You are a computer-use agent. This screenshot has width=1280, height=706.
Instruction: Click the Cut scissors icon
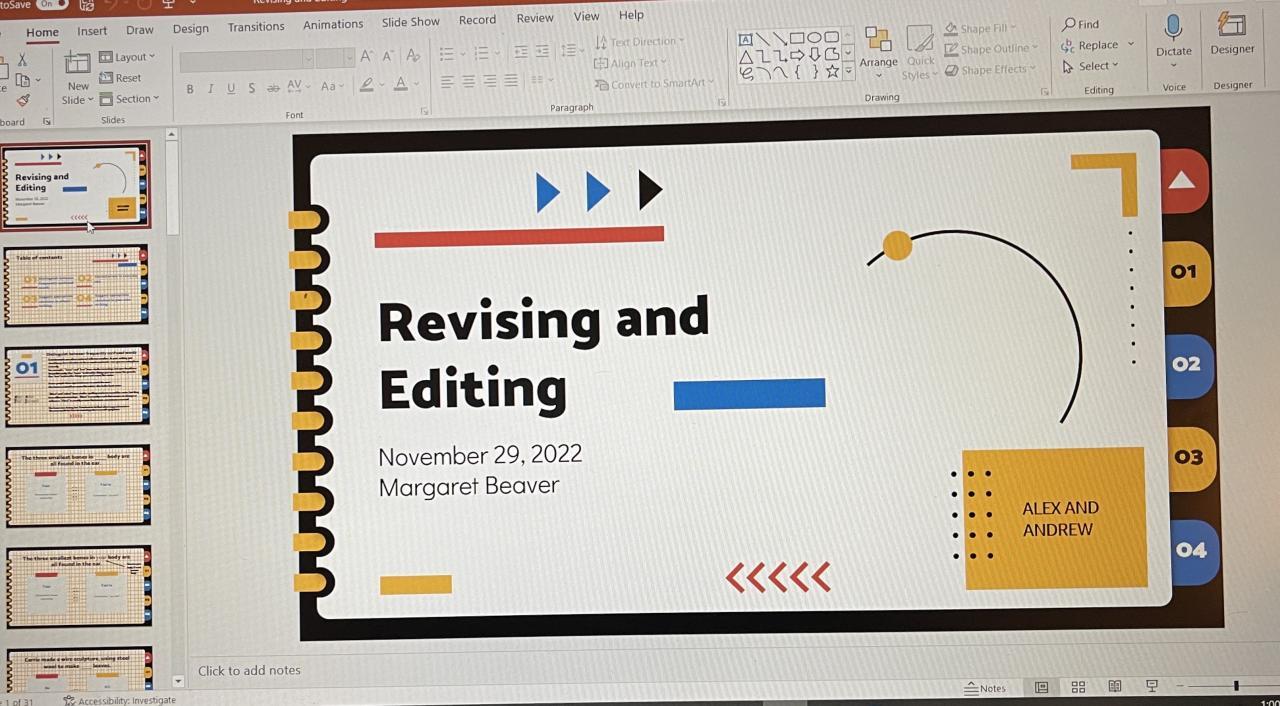22,60
